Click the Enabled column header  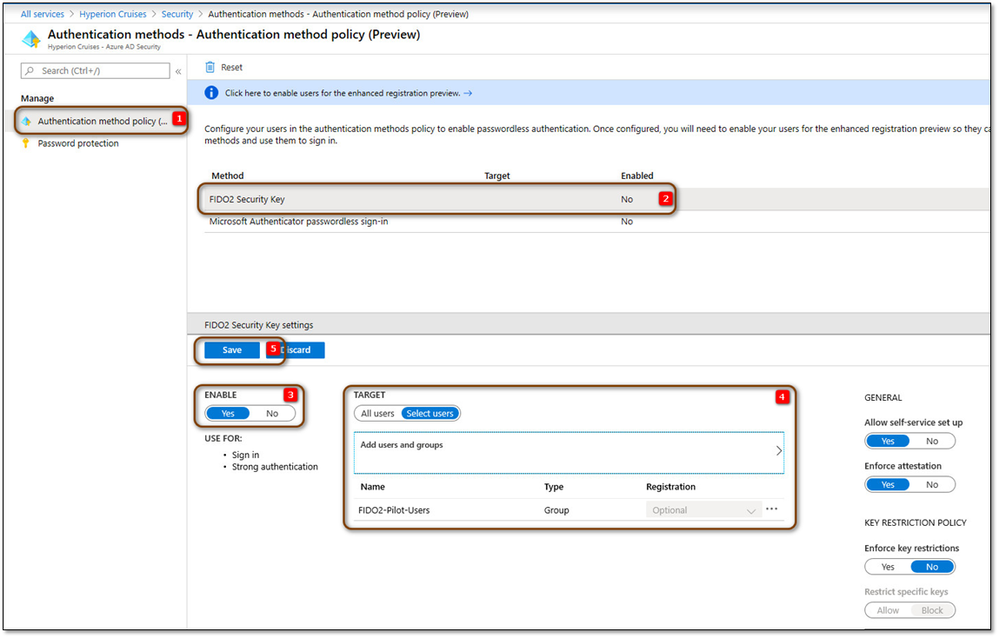637,176
